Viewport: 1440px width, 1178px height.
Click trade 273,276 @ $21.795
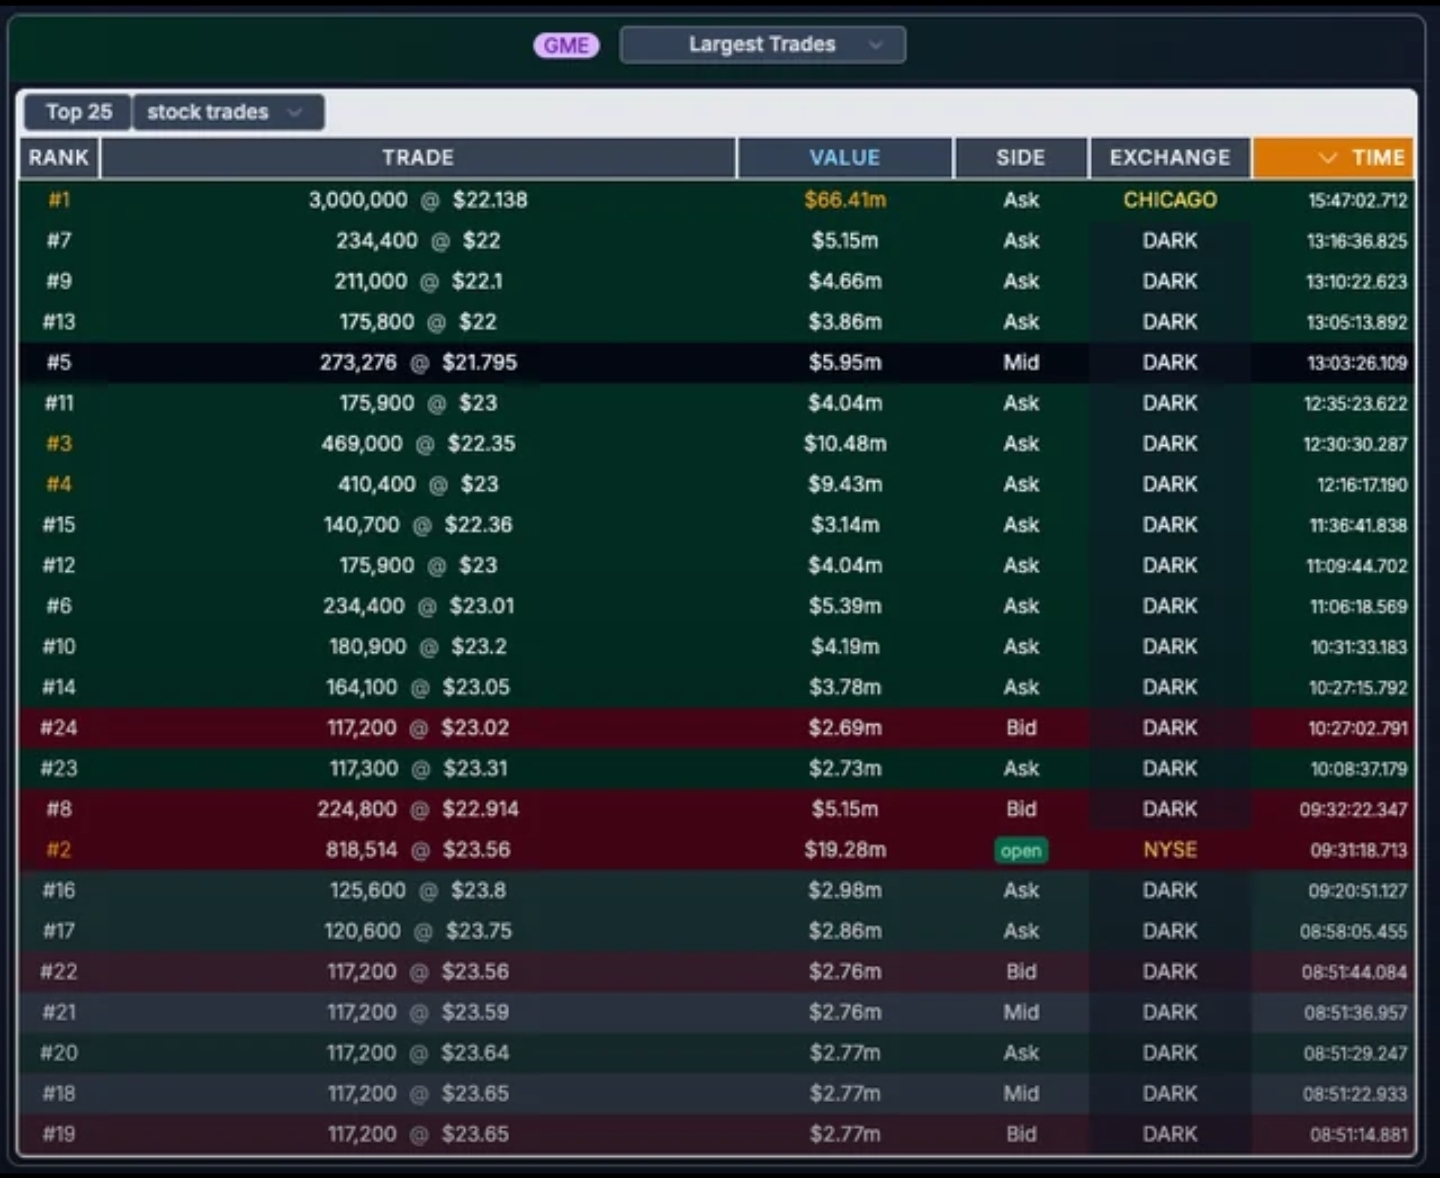click(418, 362)
